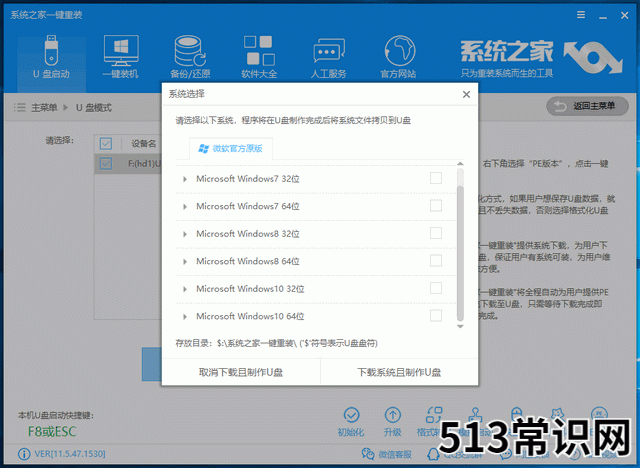Click scroll up arrow in system list

460,163
